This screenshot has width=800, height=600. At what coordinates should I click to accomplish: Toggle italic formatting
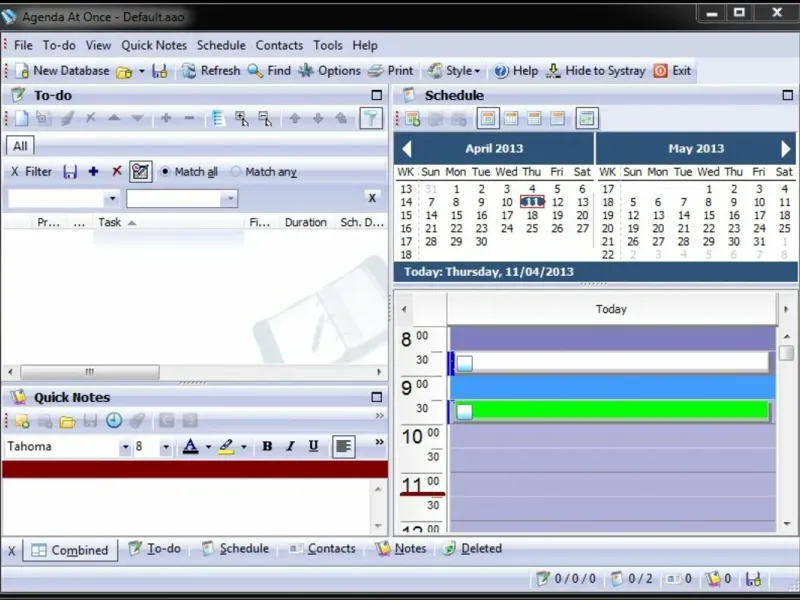(290, 446)
